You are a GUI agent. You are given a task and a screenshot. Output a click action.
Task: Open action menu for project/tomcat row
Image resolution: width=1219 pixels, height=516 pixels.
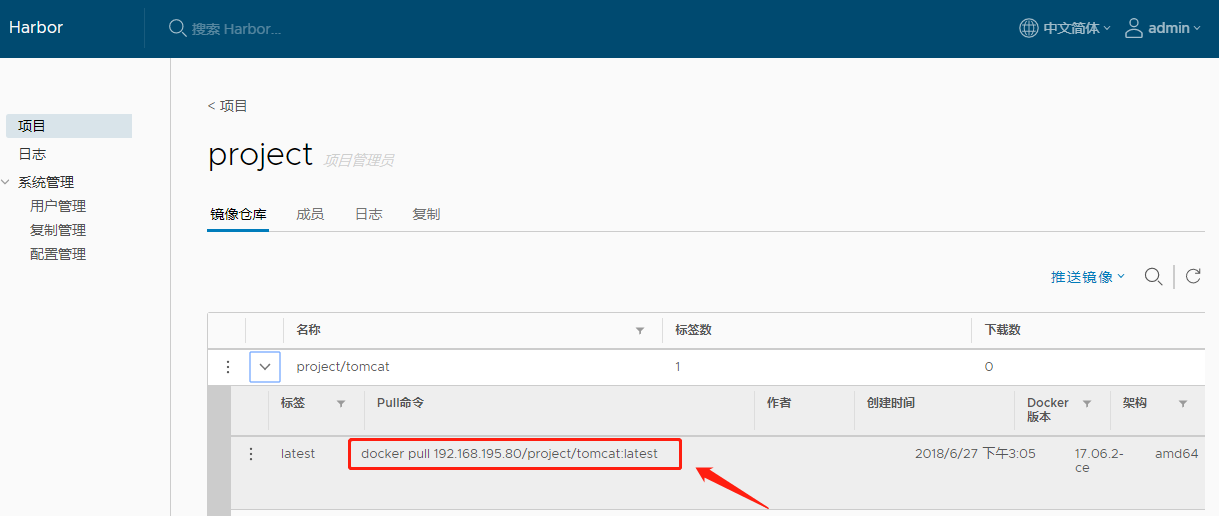227,367
